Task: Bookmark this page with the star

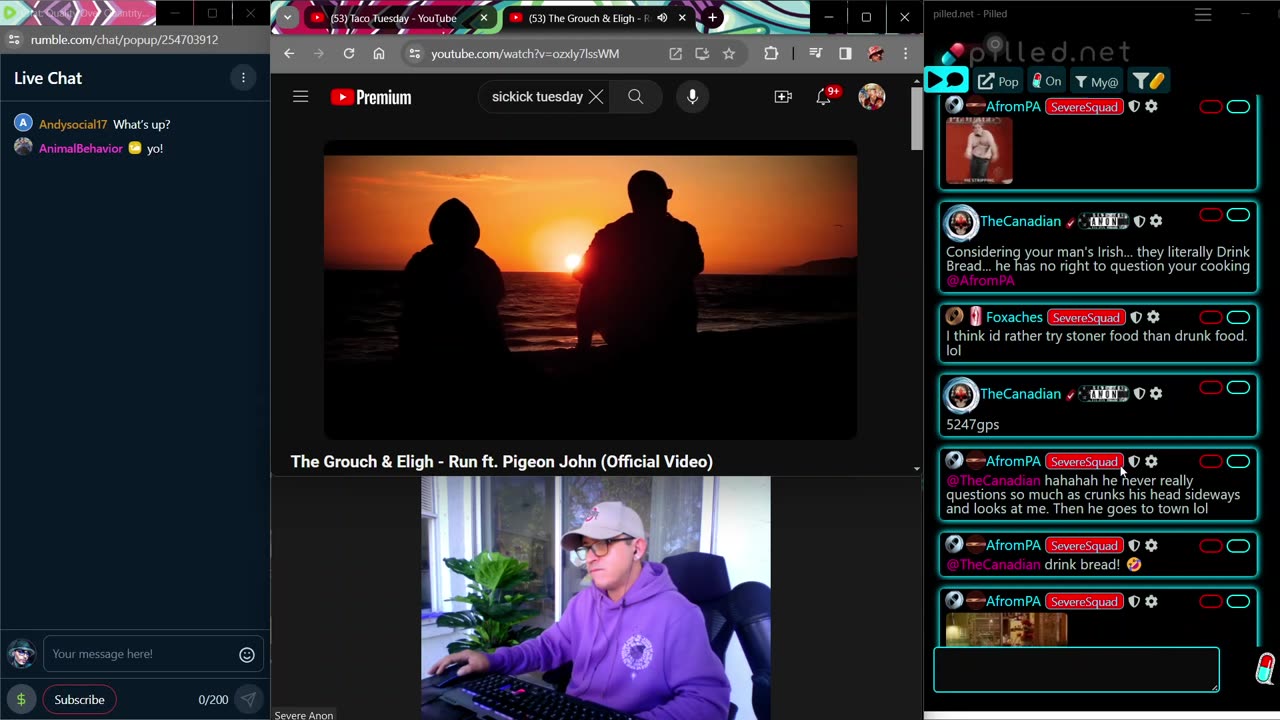Action: click(x=729, y=54)
